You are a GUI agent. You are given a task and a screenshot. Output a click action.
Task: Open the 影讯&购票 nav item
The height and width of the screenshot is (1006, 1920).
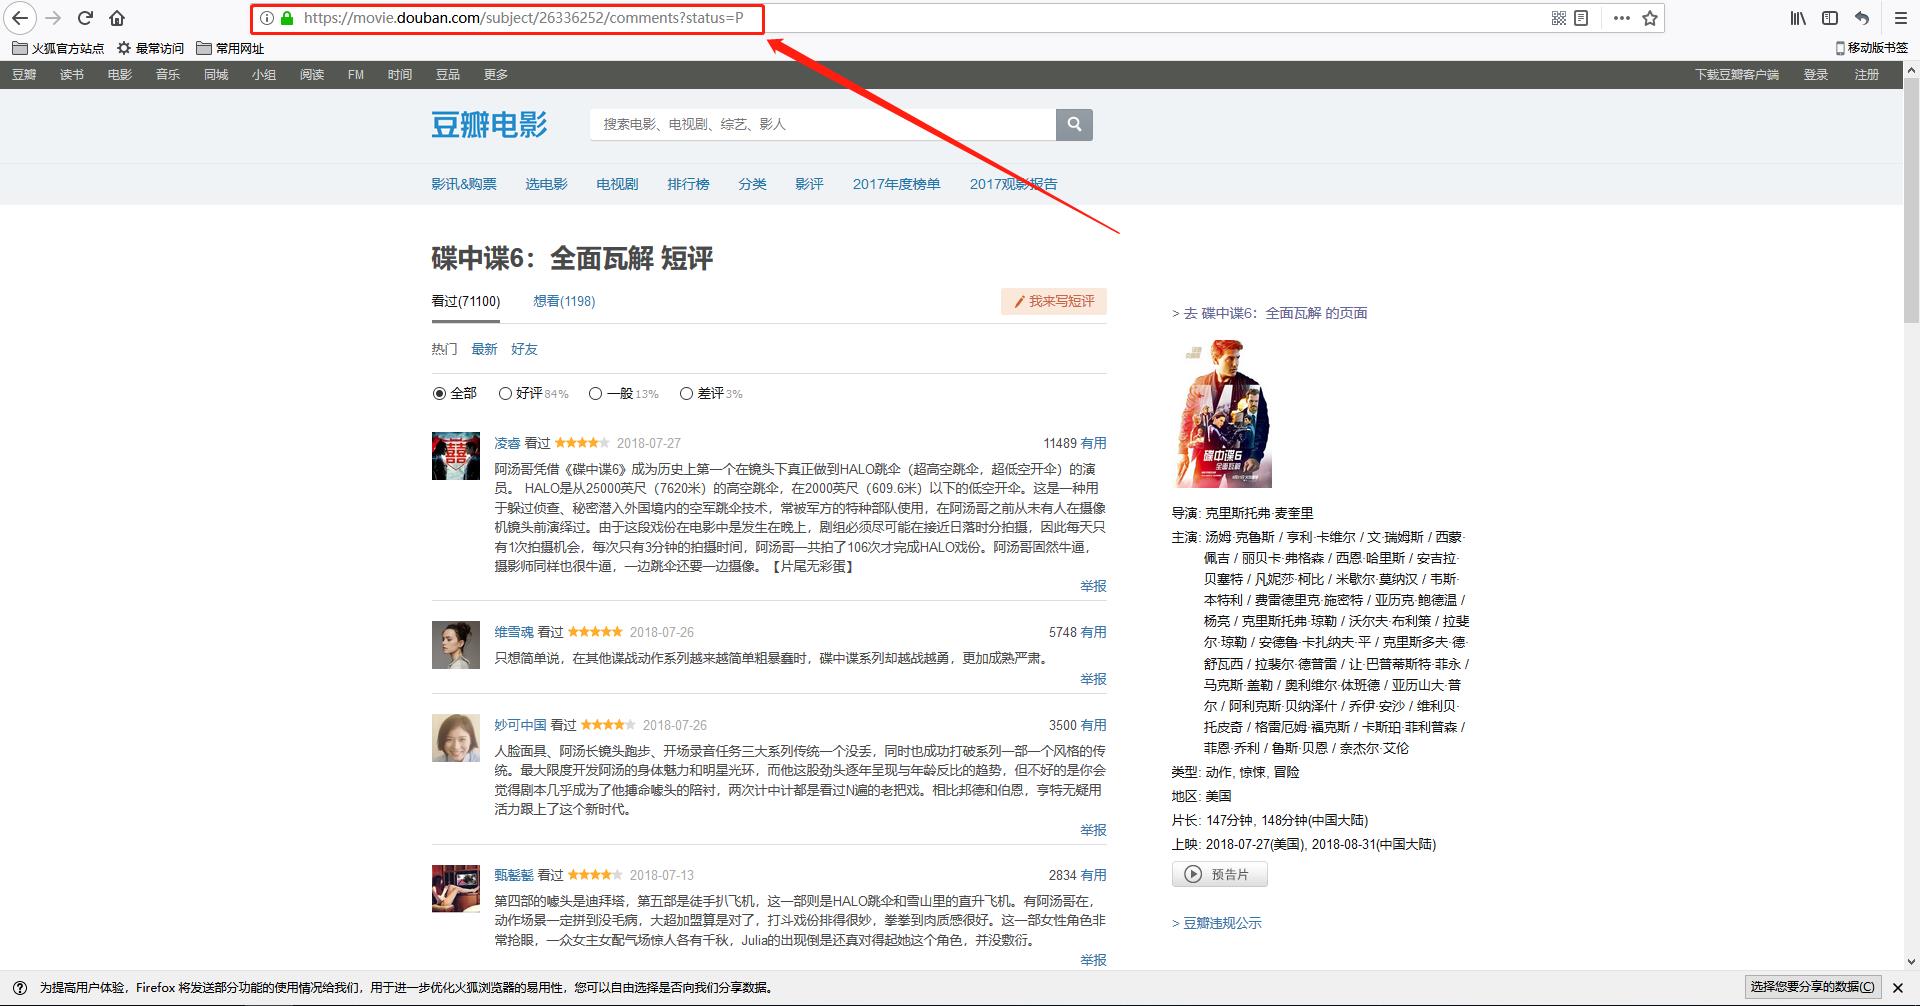[464, 184]
